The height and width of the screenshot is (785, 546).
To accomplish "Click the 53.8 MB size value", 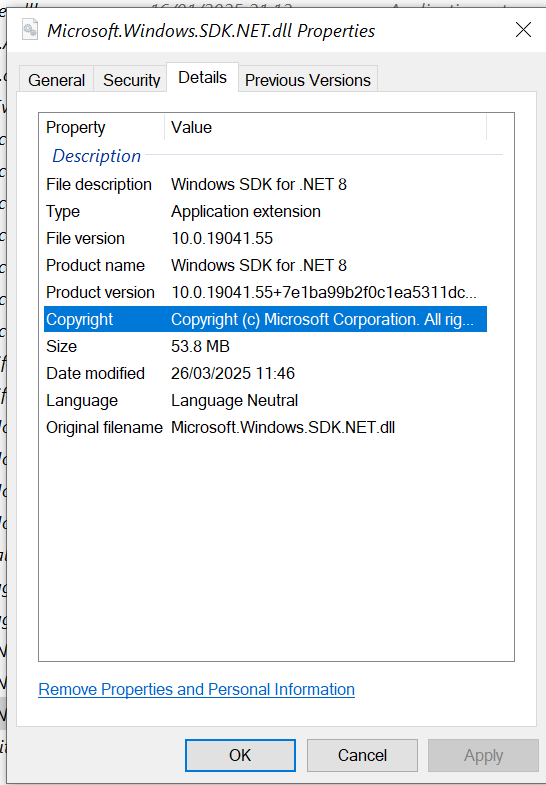I will (x=200, y=346).
